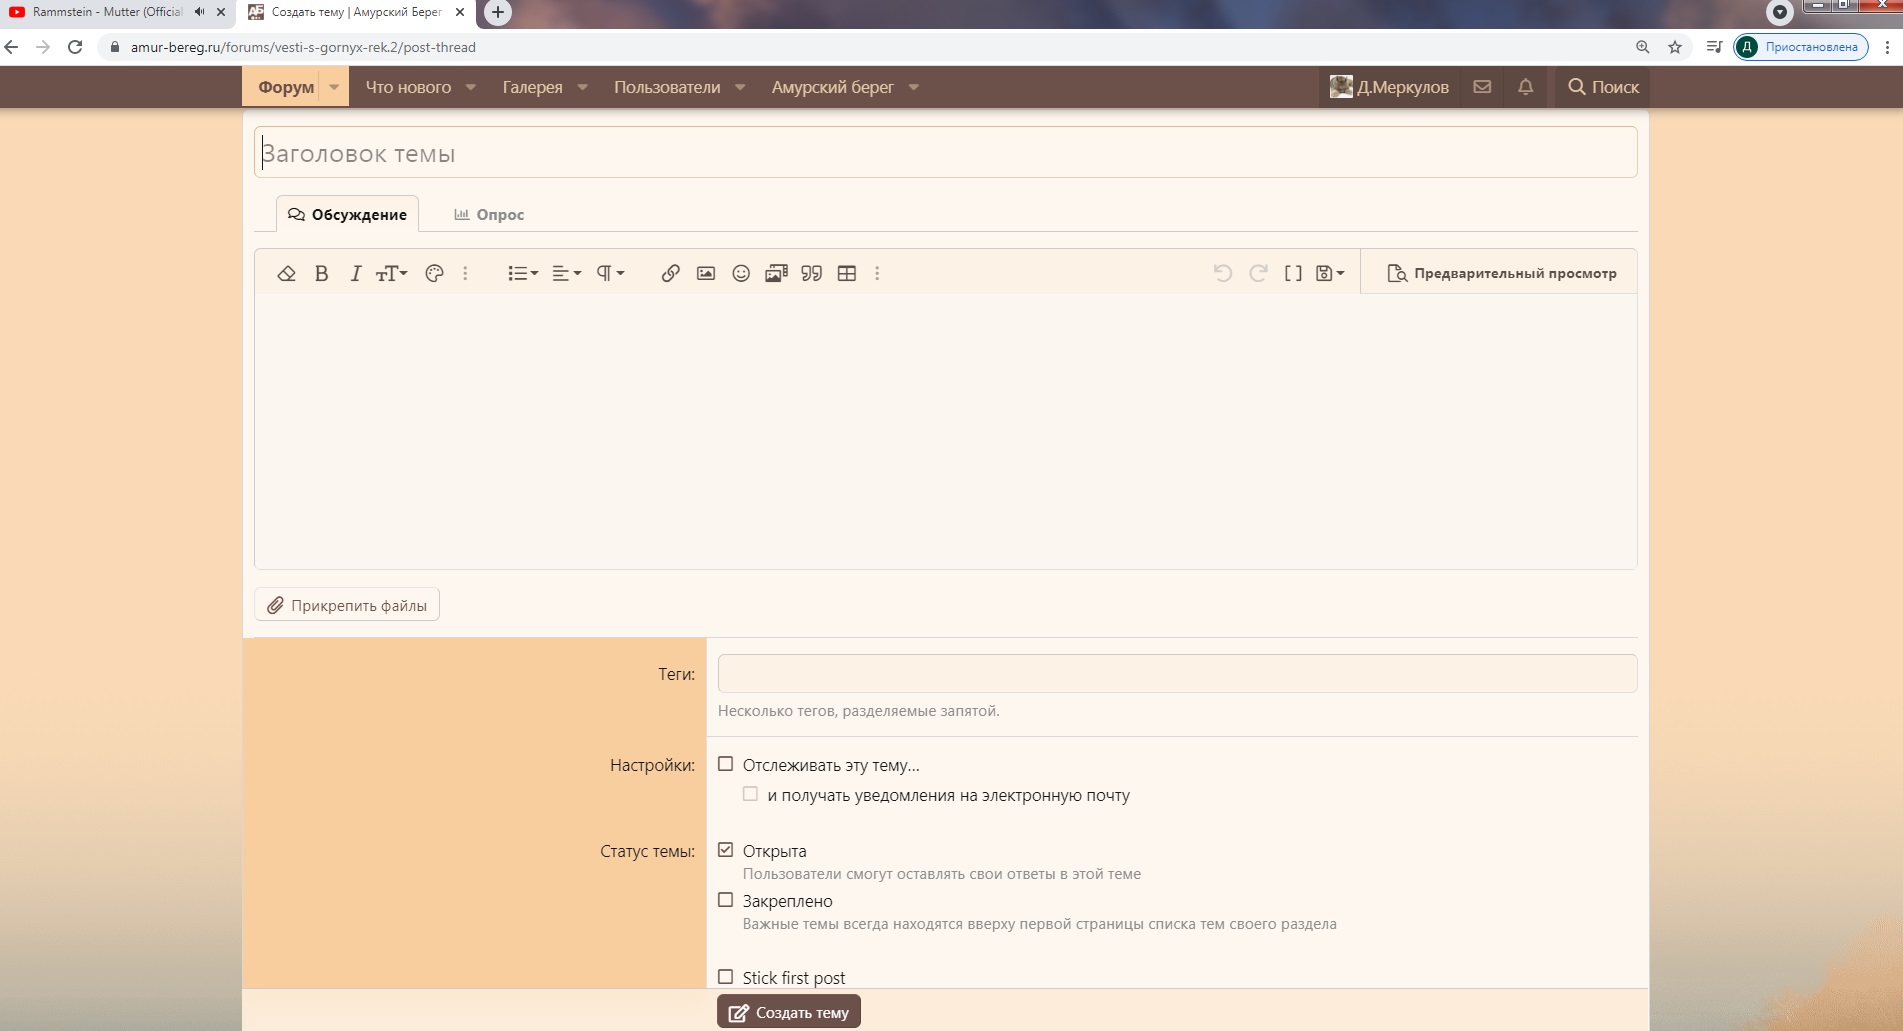Open the list type dropdown

(x=522, y=273)
